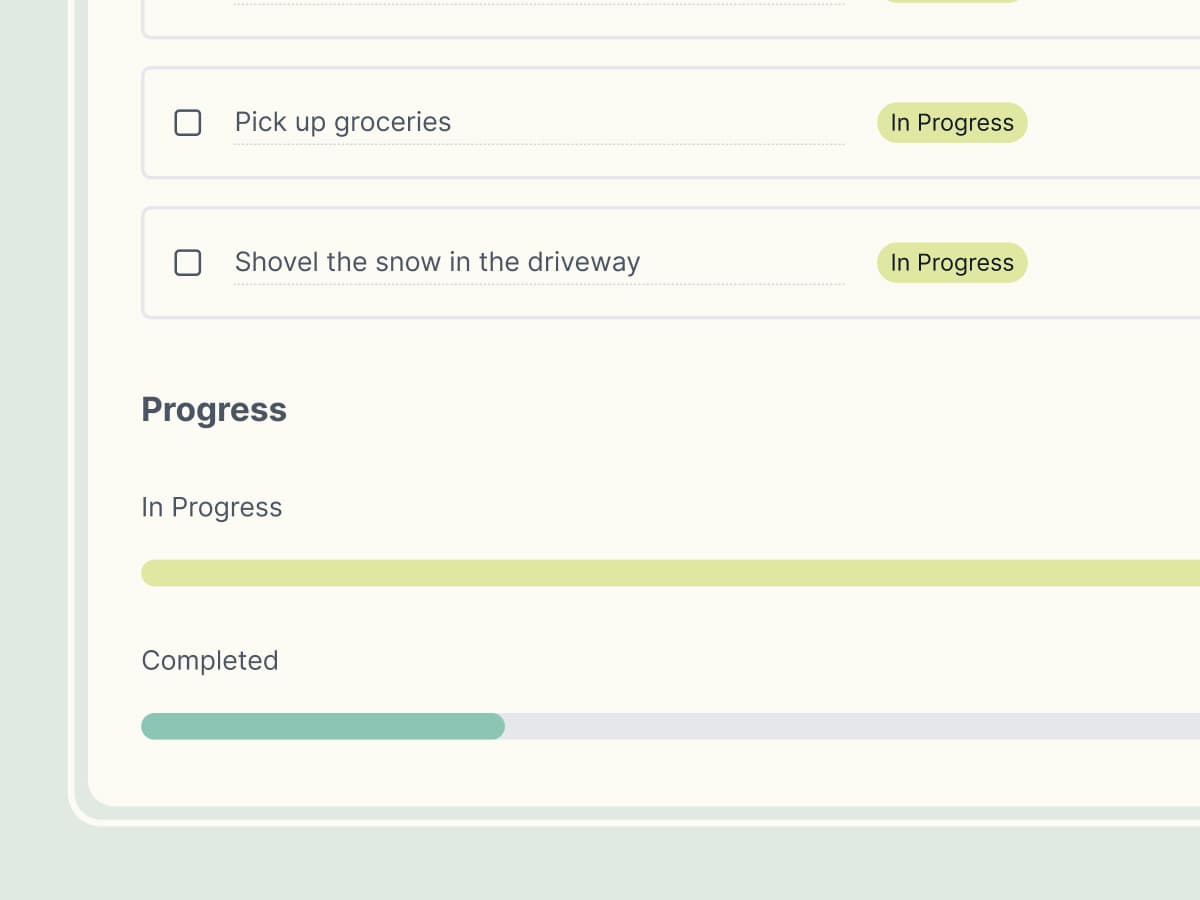The image size is (1200, 900).
Task: Select the Shovel the snow in the driveway card
Action: pos(670,262)
